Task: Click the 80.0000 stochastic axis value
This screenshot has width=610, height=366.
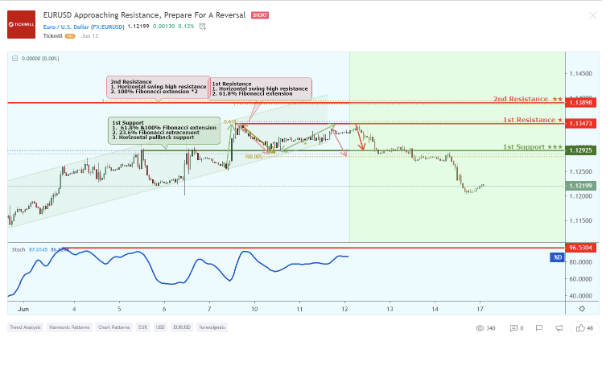Action: coord(580,262)
